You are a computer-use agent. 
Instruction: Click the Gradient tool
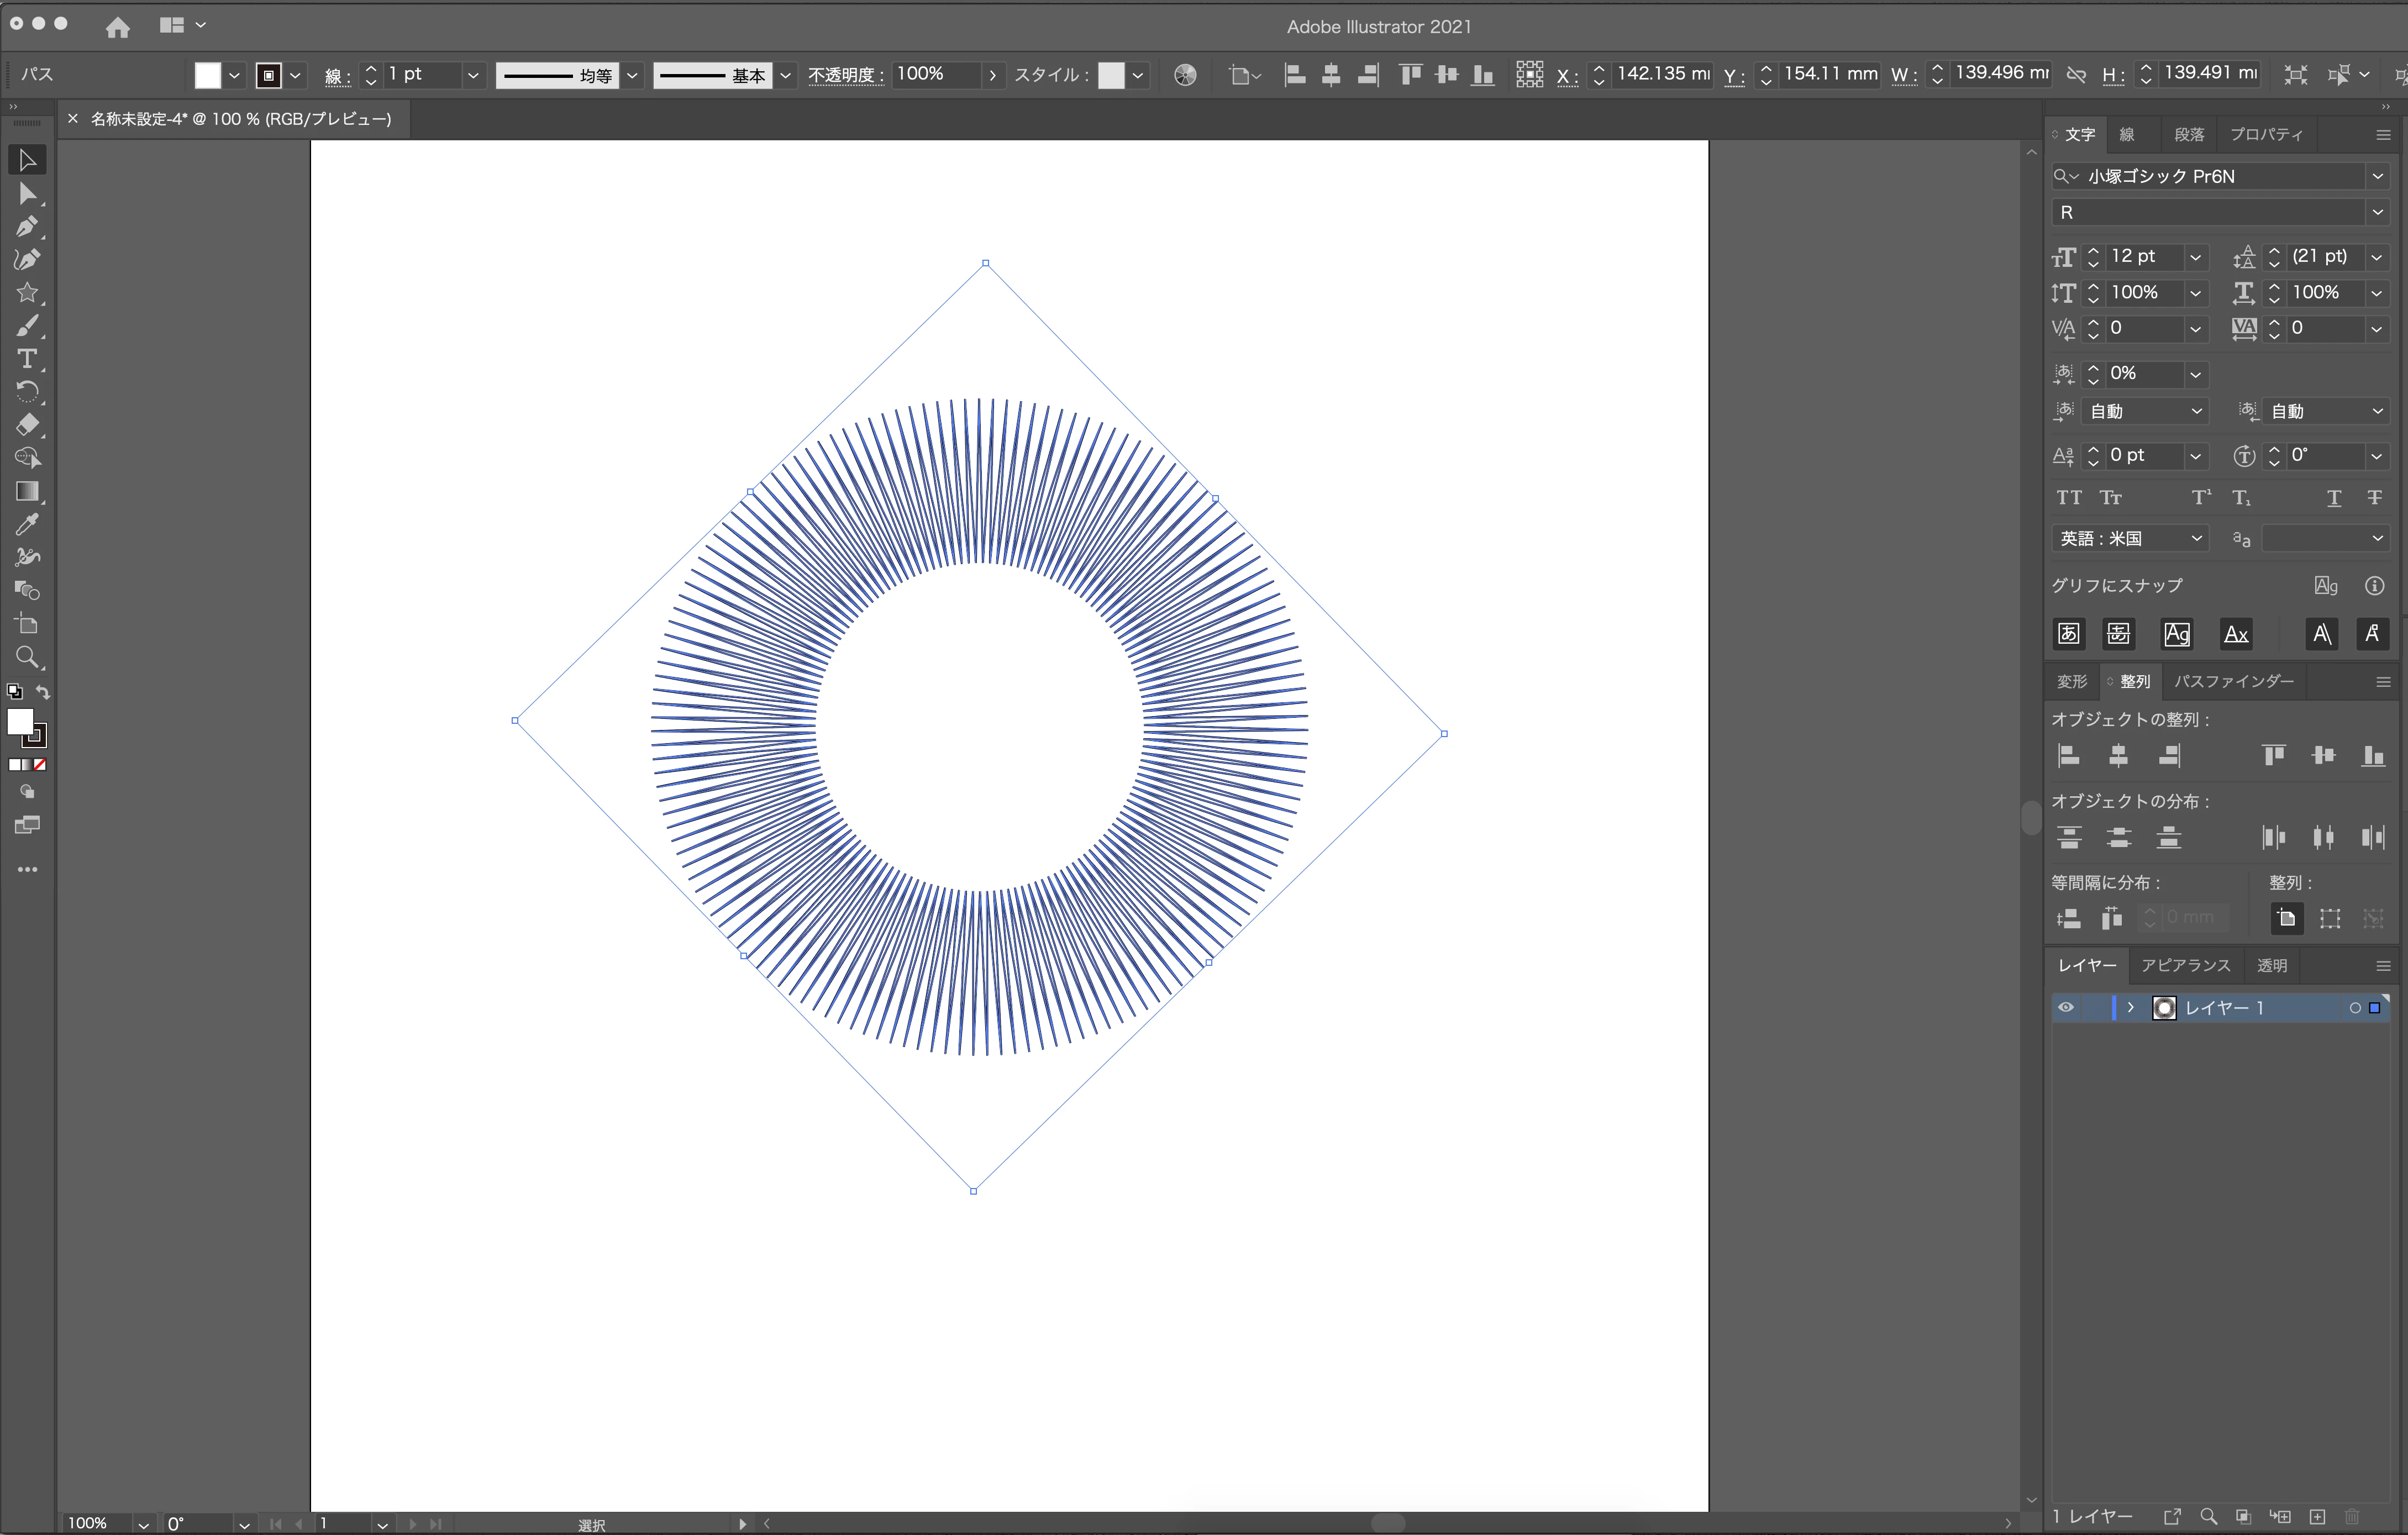27,491
